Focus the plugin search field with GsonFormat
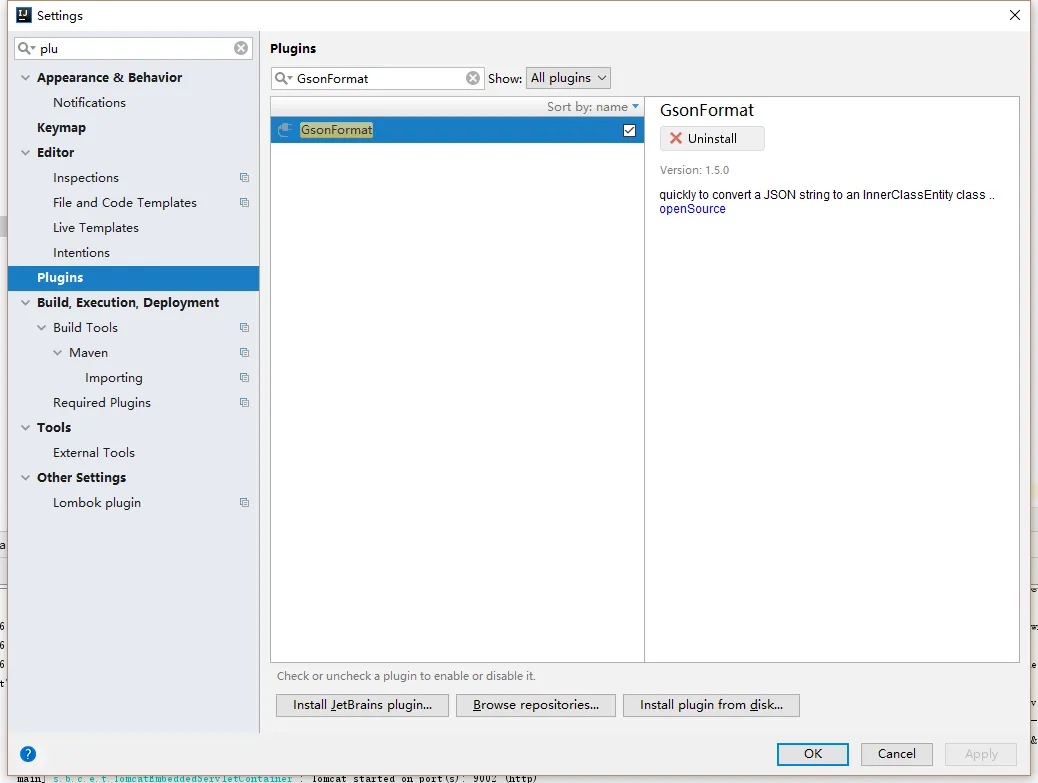The image size is (1038, 783). click(x=377, y=78)
